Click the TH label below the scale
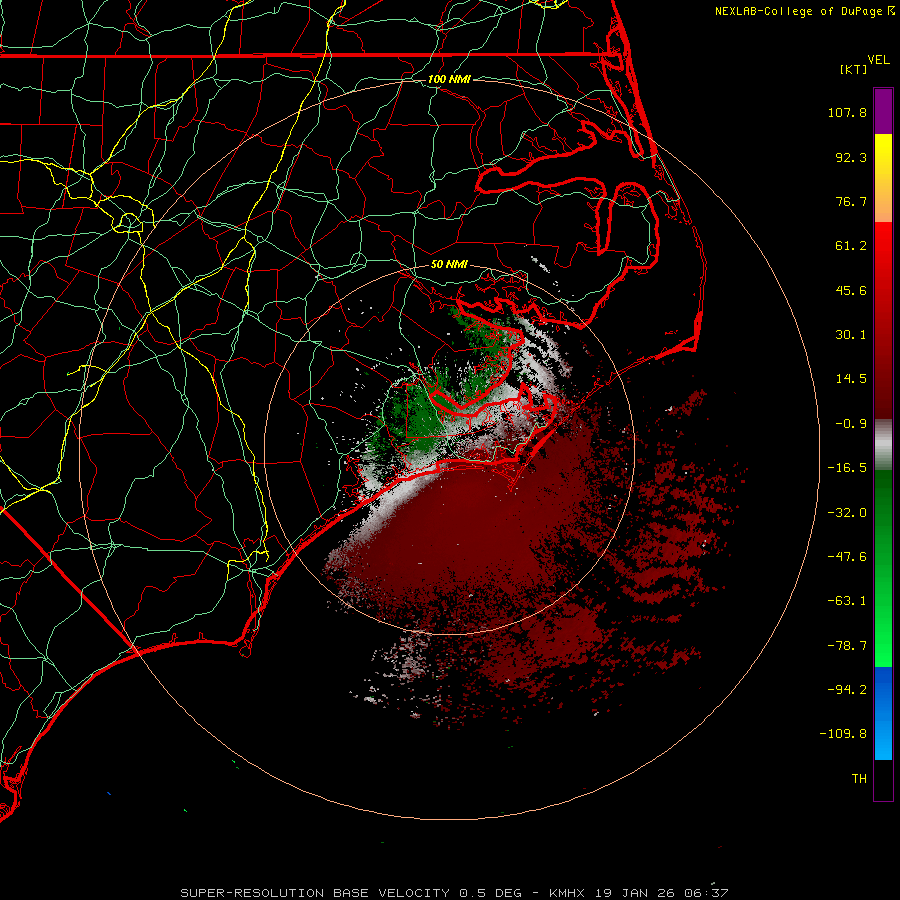This screenshot has height=900, width=900. (859, 779)
